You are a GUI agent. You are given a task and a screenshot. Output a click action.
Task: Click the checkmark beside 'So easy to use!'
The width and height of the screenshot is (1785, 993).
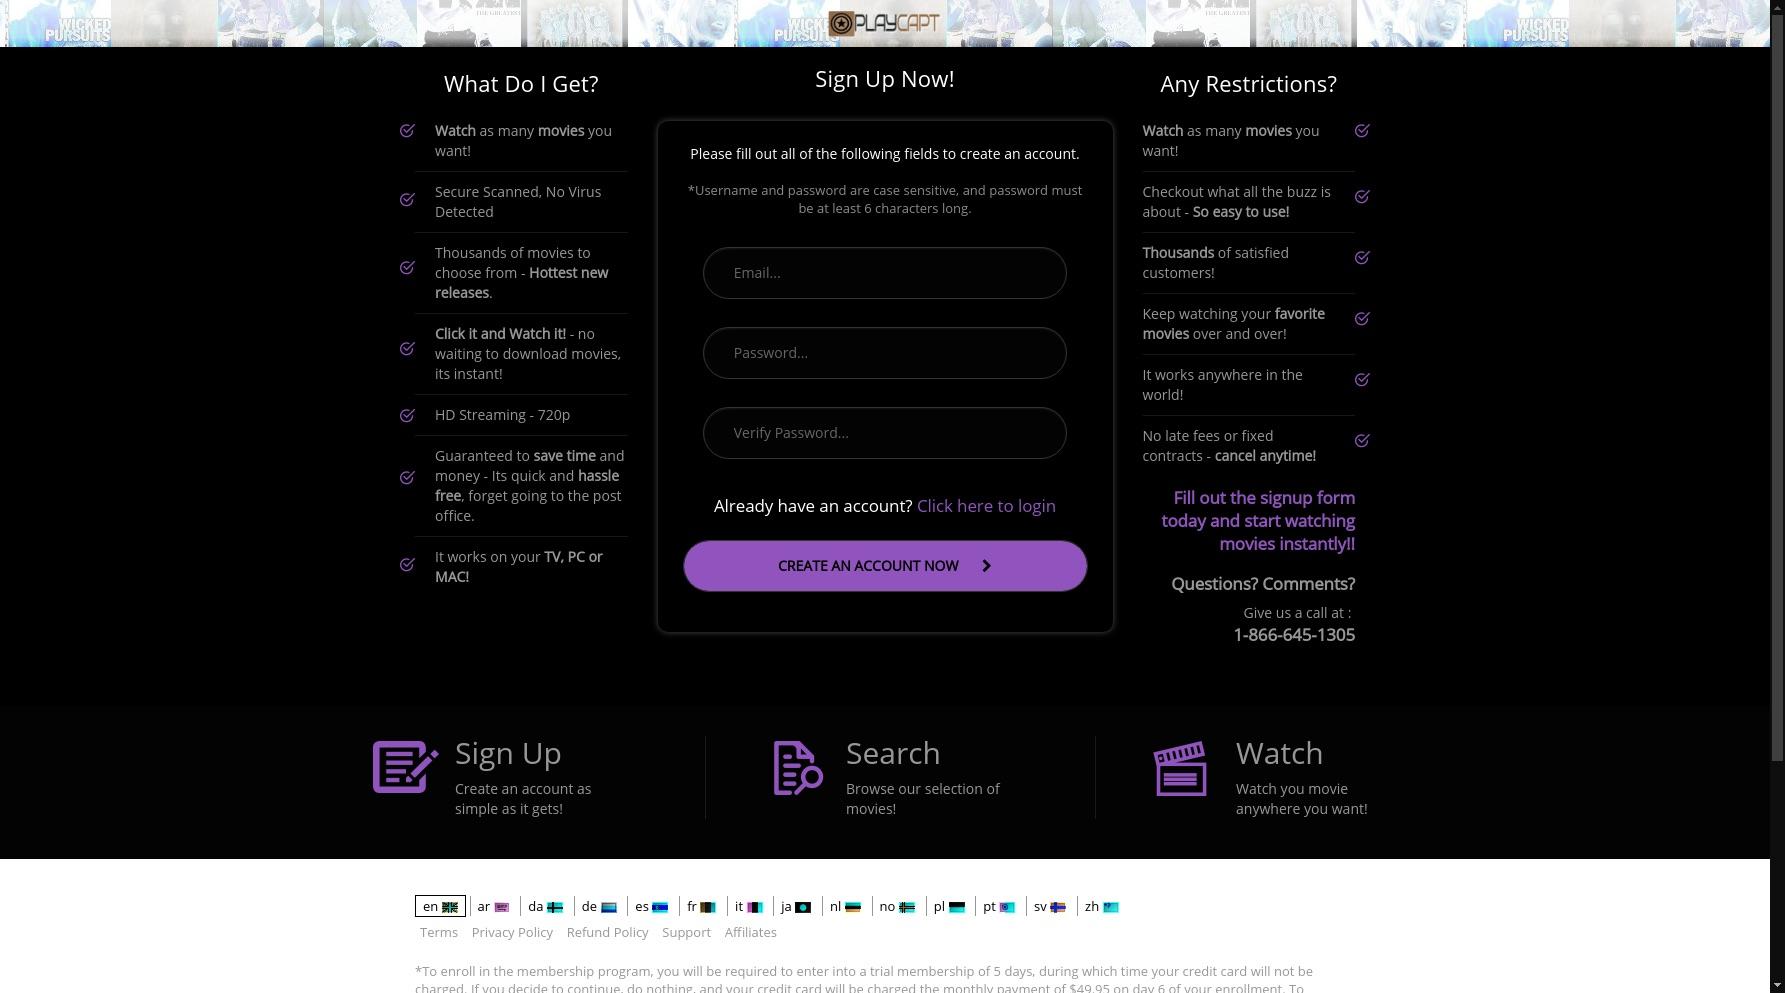1362,197
